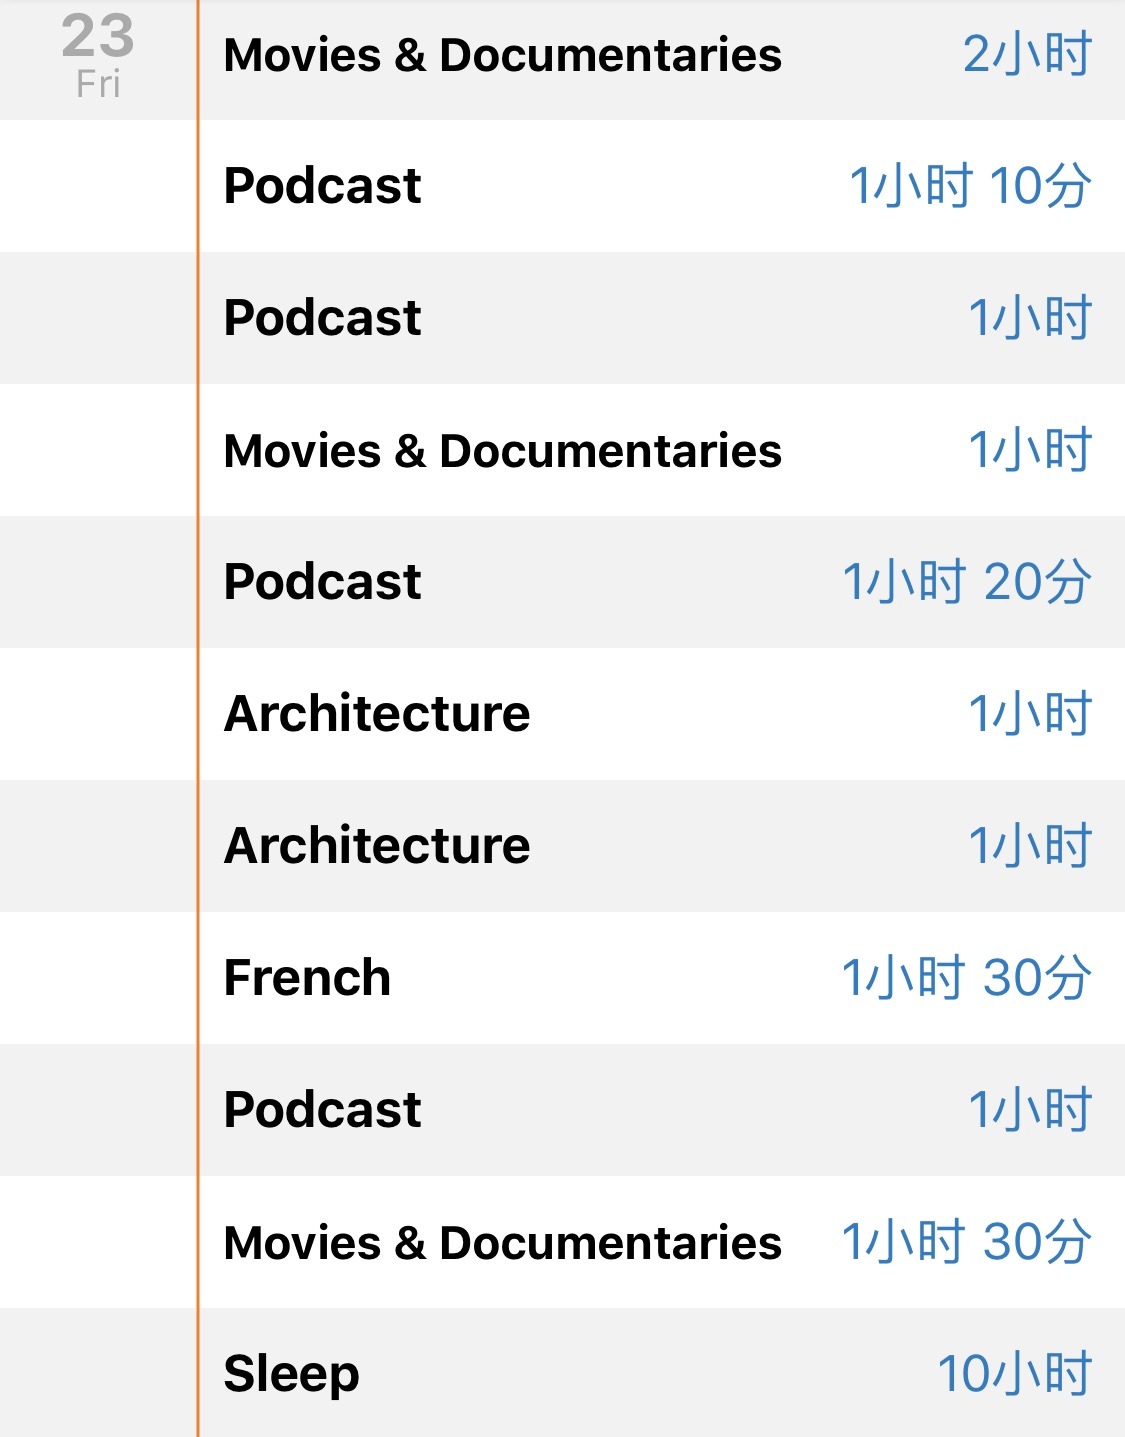Open the first Architecture entry
Image resolution: width=1125 pixels, height=1437 pixels.
[661, 714]
